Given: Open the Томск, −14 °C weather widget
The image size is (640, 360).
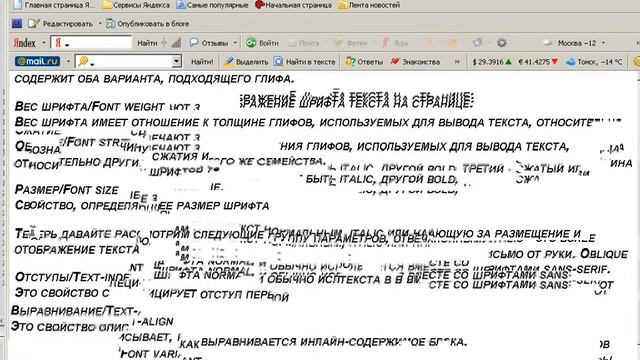Looking at the screenshot, I should point(594,62).
